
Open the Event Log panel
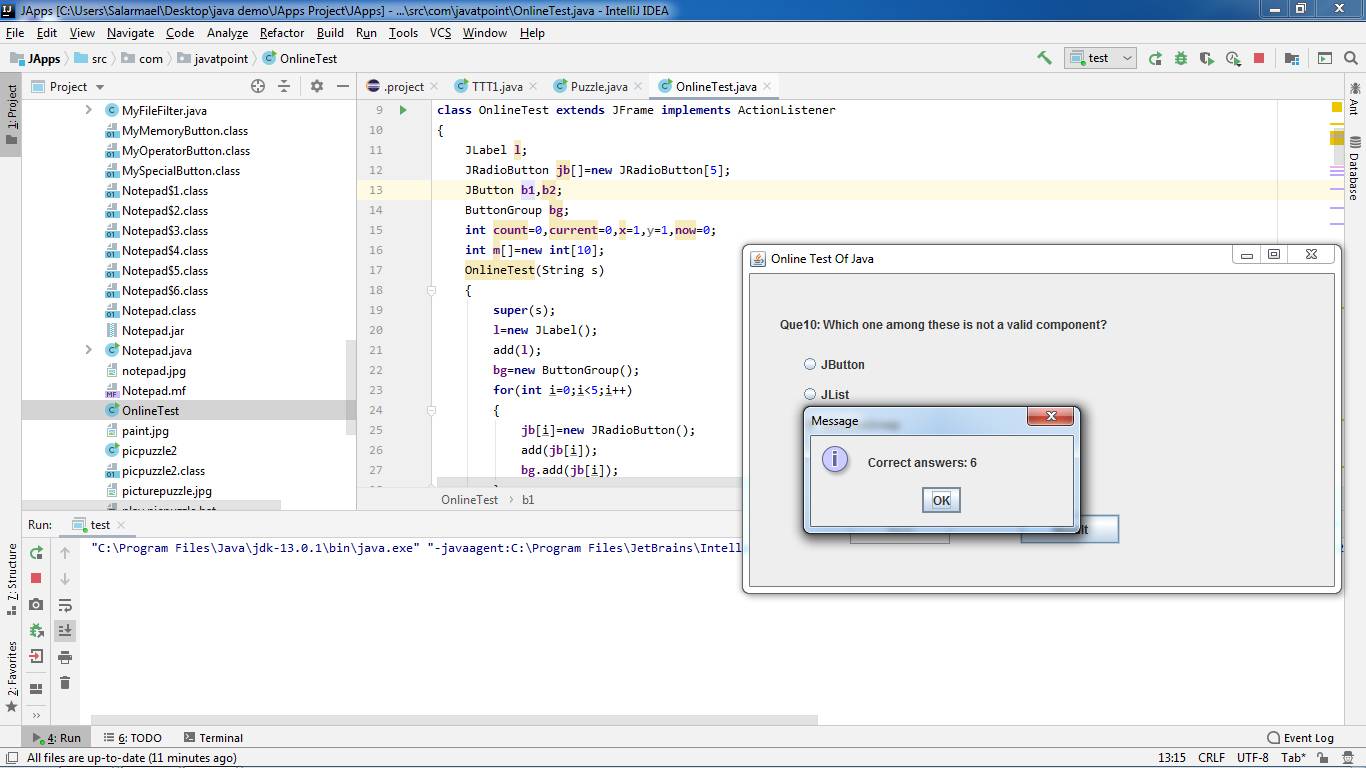click(1300, 738)
